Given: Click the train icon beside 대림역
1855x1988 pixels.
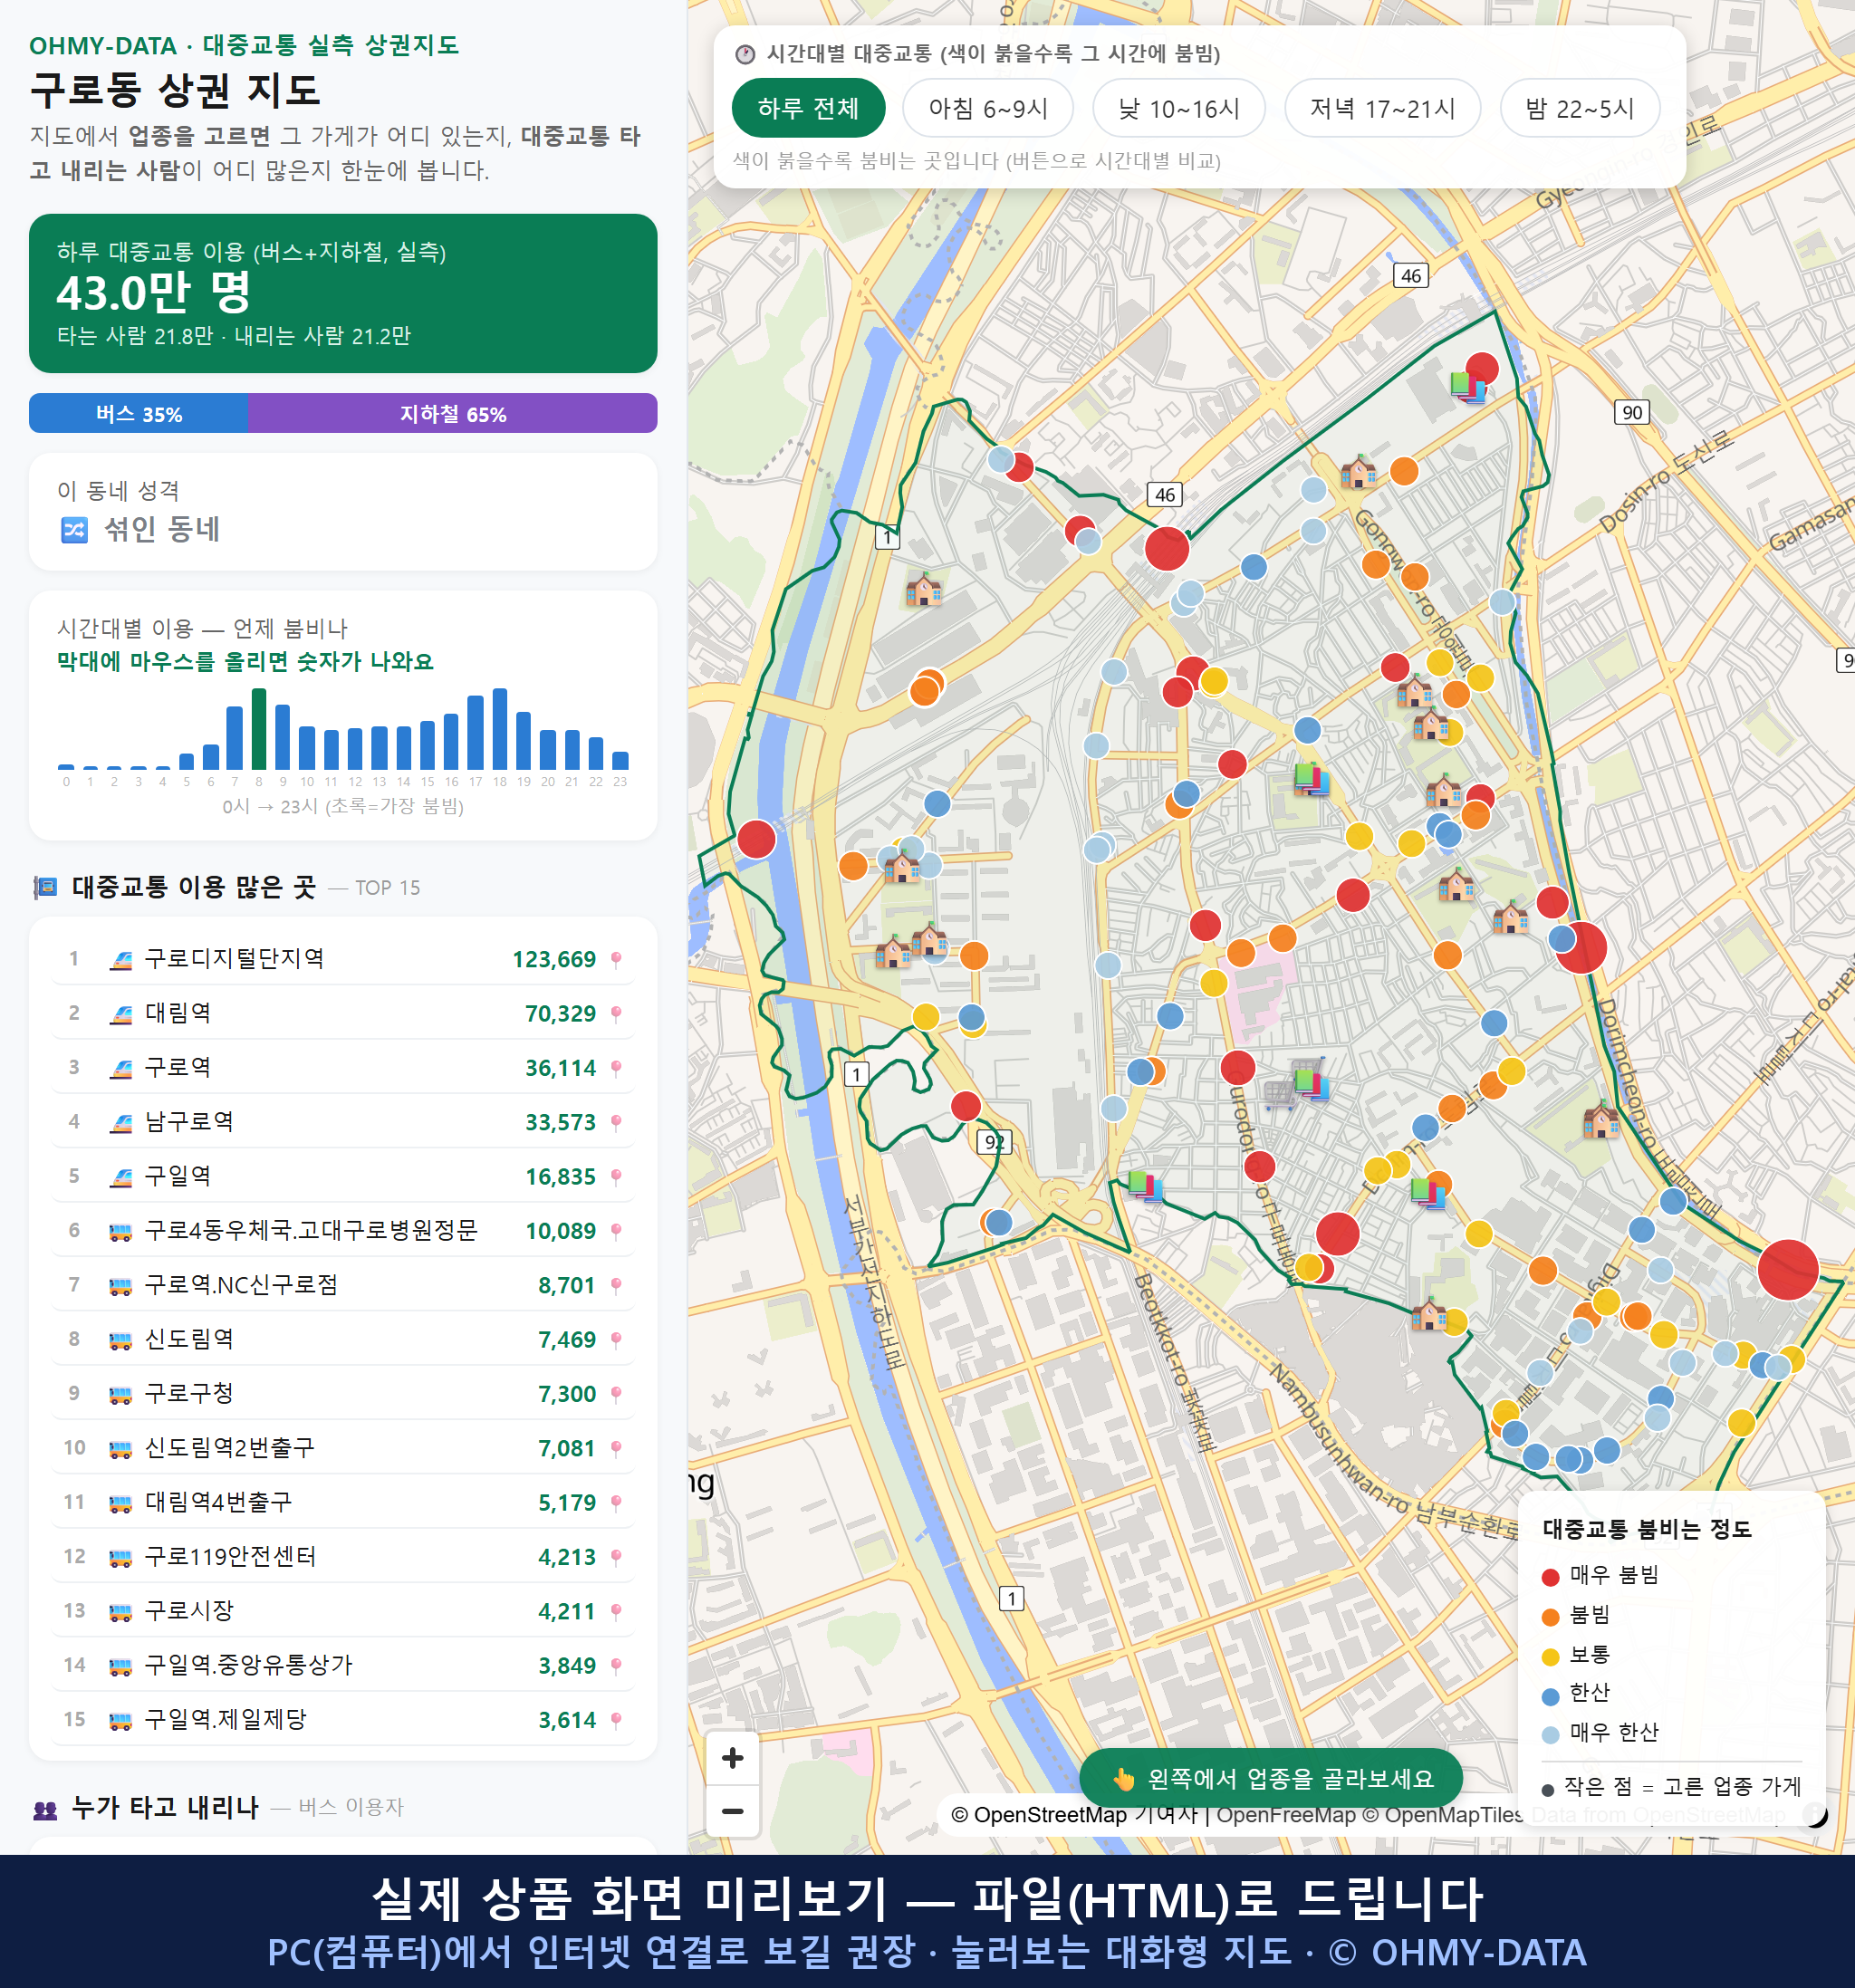Looking at the screenshot, I should coord(120,1014).
